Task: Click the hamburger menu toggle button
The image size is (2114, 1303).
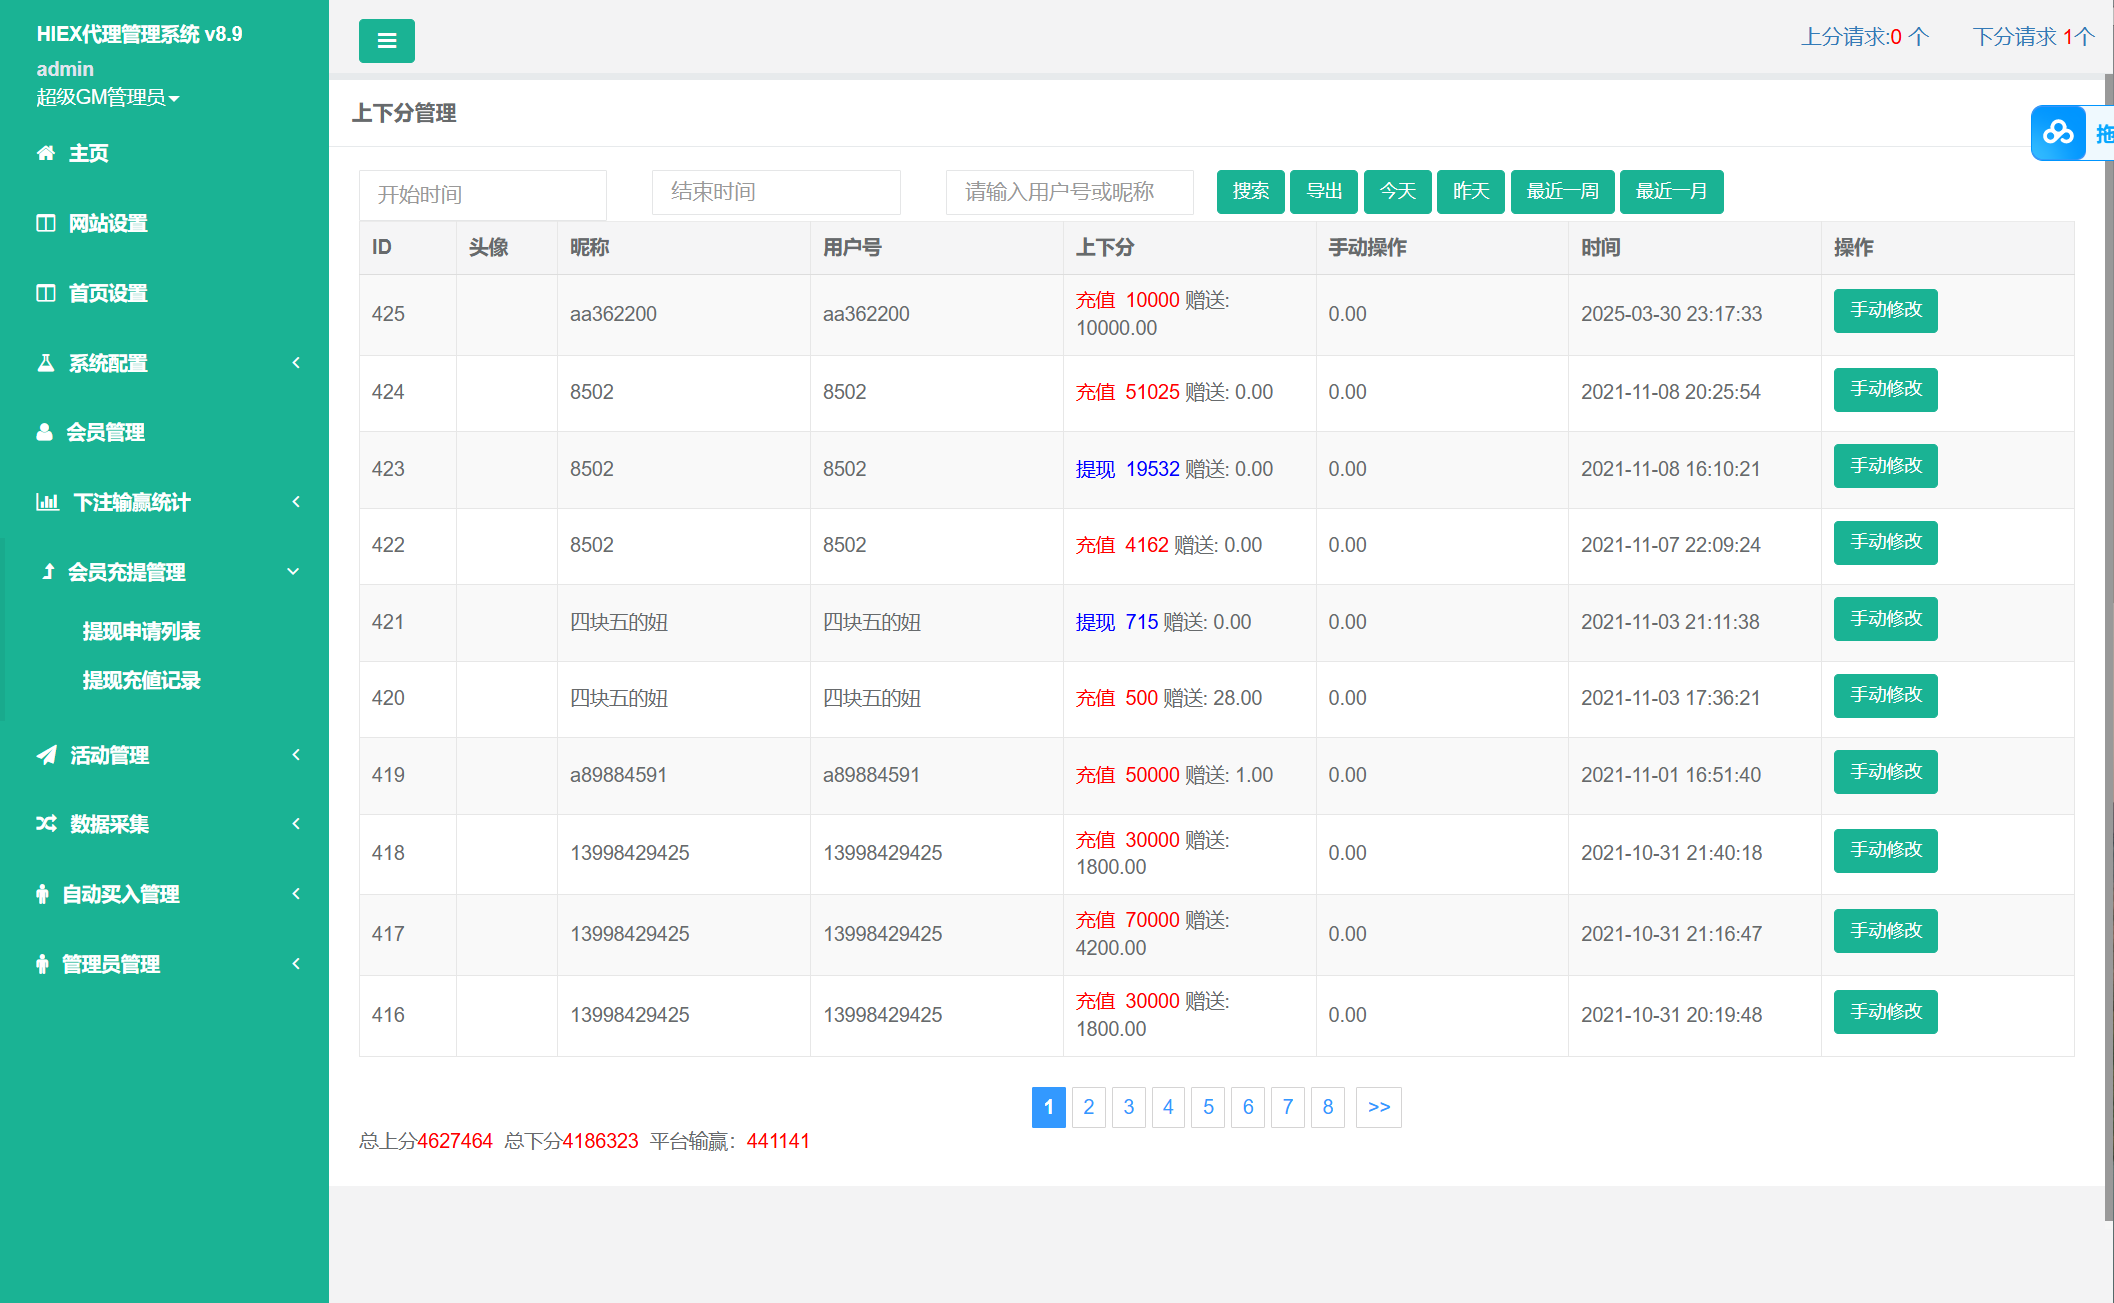Action: (386, 41)
